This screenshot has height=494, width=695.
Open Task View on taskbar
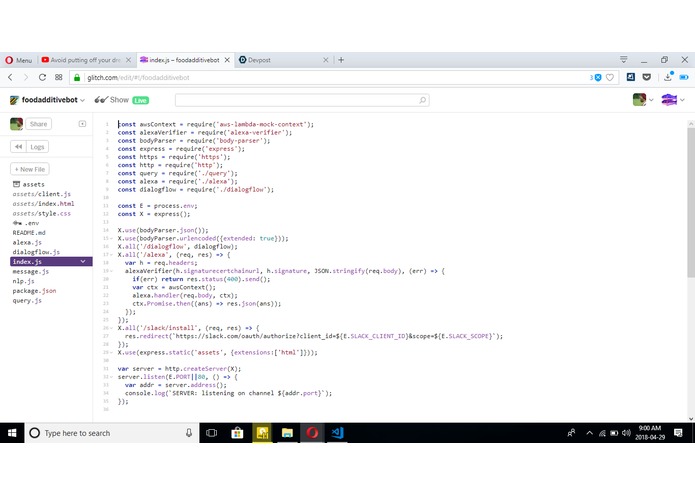tap(211, 433)
